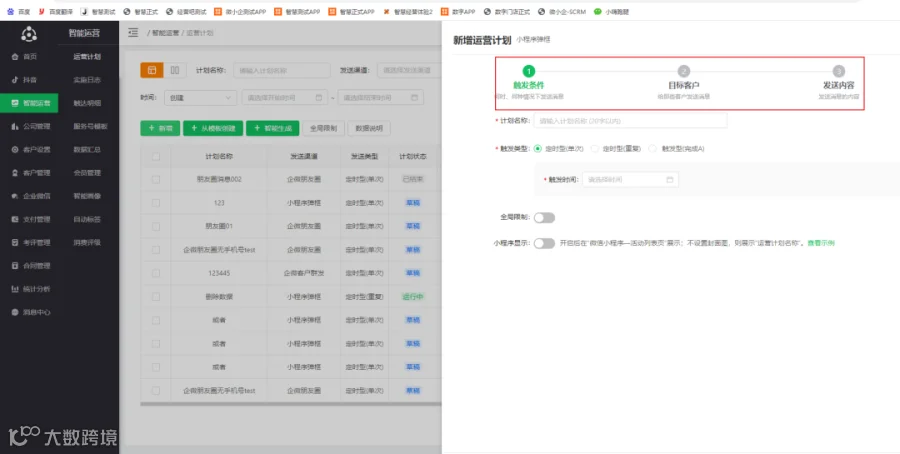Open 自动标签 in the sub-menu
The image size is (900, 454).
click(x=87, y=219)
